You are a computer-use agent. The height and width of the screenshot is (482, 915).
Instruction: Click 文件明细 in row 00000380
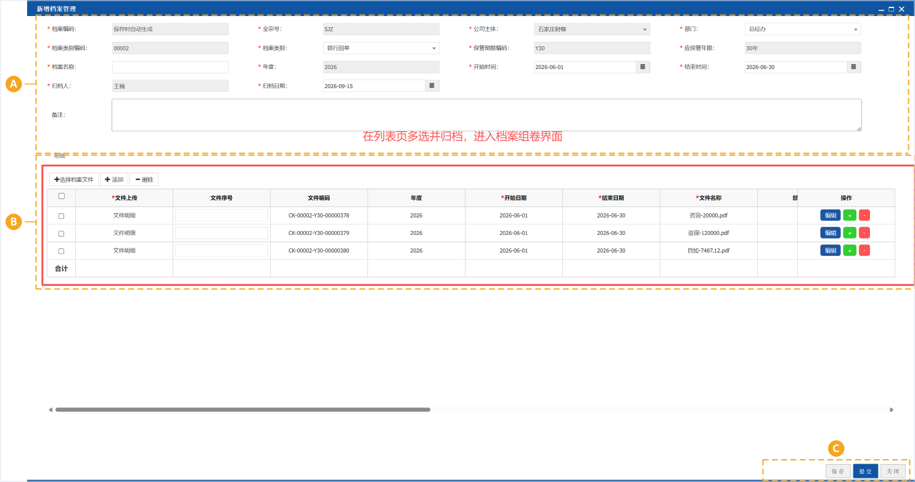coord(124,250)
